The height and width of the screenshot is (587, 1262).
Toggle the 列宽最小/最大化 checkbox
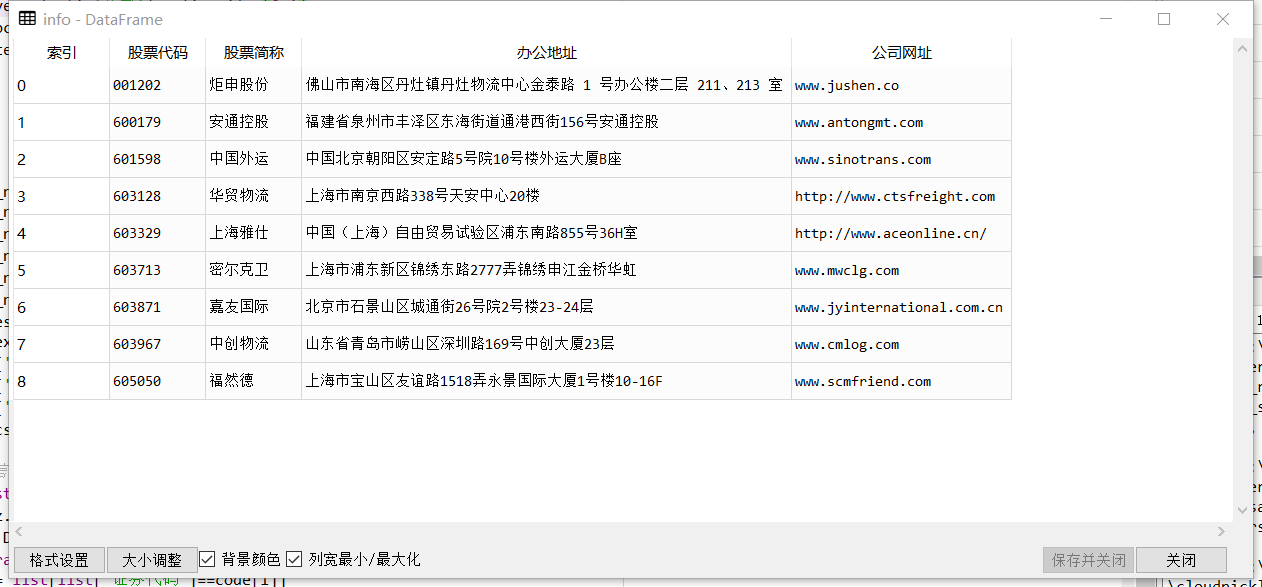[294, 559]
